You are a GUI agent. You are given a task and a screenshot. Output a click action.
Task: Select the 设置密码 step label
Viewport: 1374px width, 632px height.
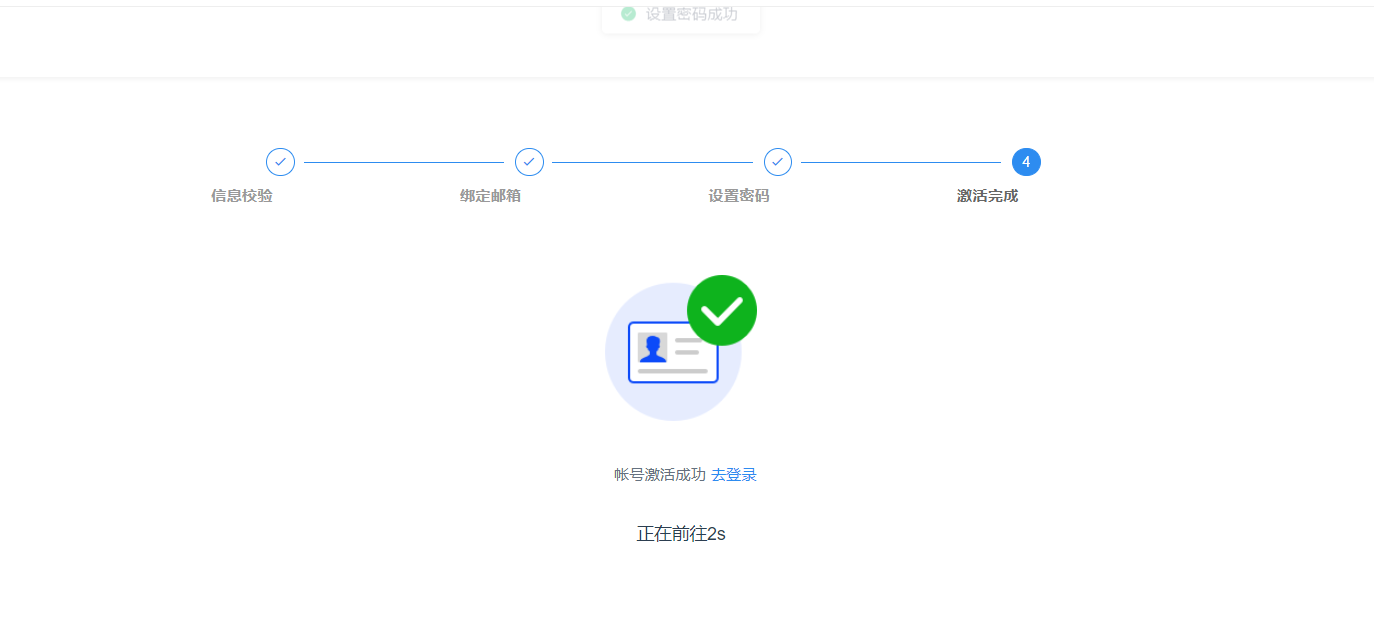tap(739, 196)
